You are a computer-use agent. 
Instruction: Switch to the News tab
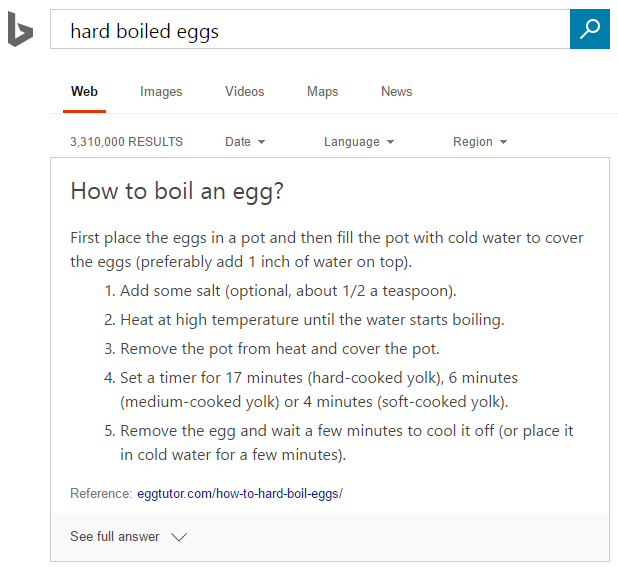396,92
